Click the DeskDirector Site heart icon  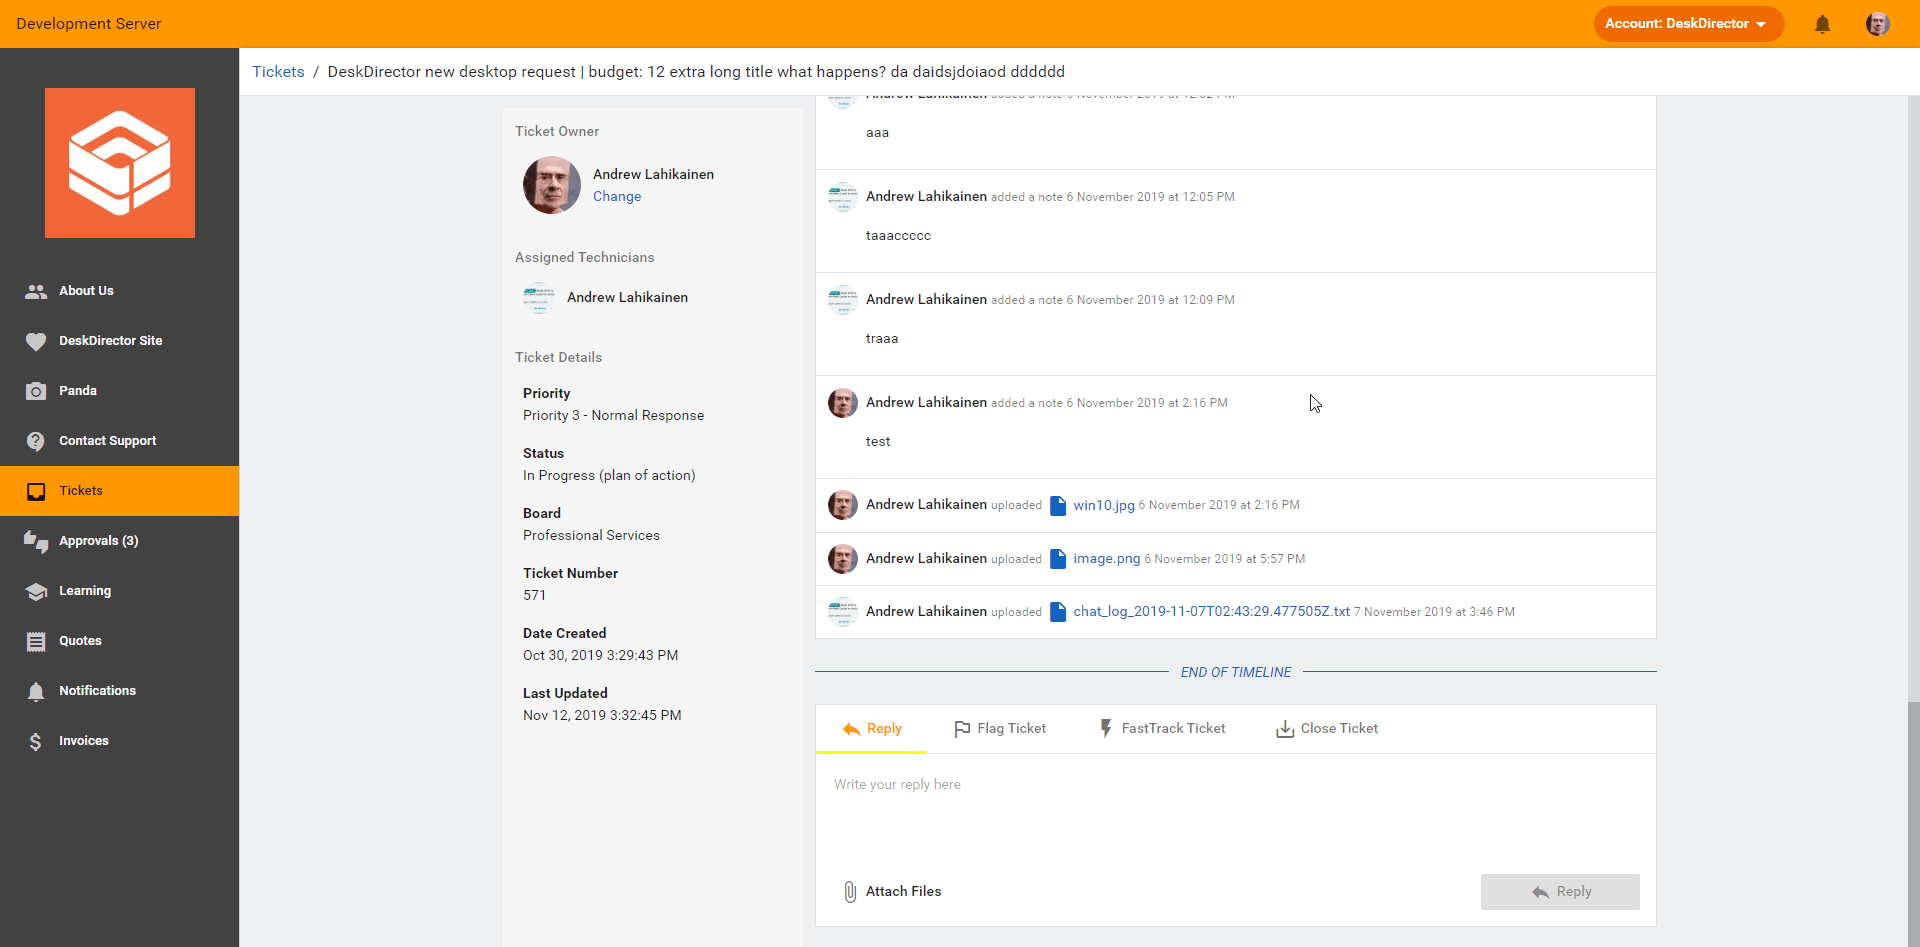[x=36, y=341]
